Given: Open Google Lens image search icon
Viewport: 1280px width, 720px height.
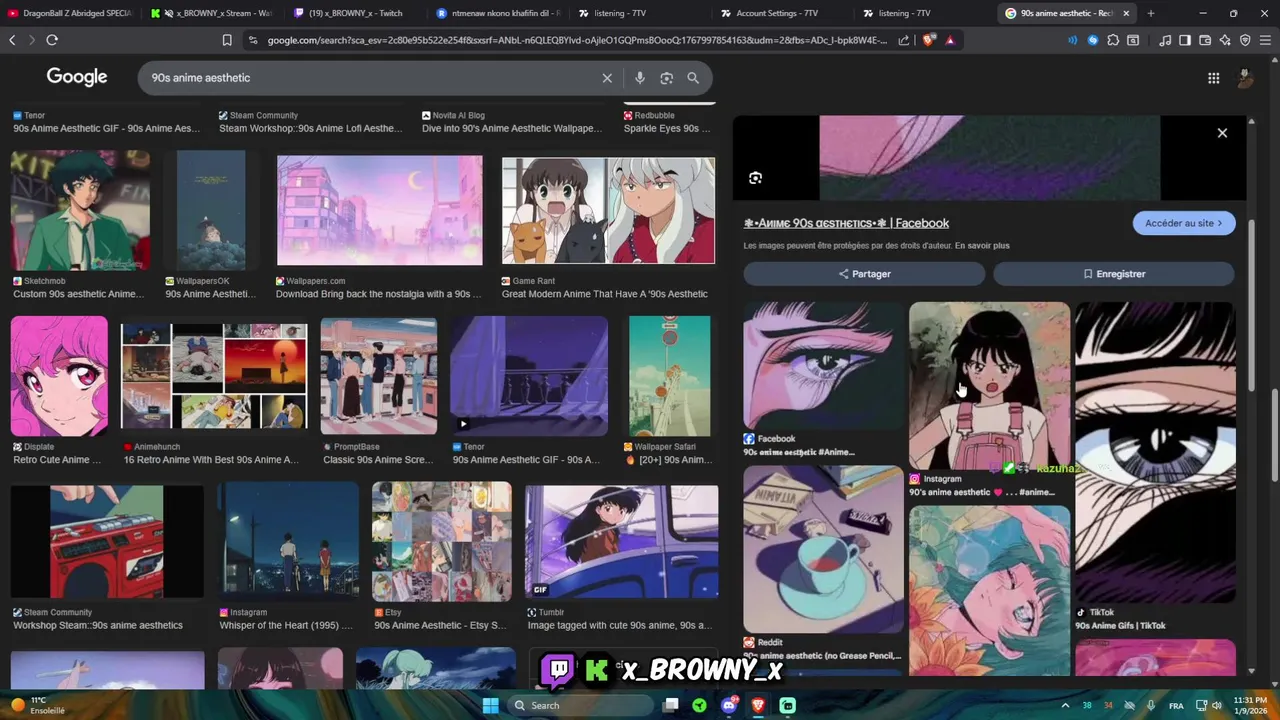Looking at the screenshot, I should [666, 78].
